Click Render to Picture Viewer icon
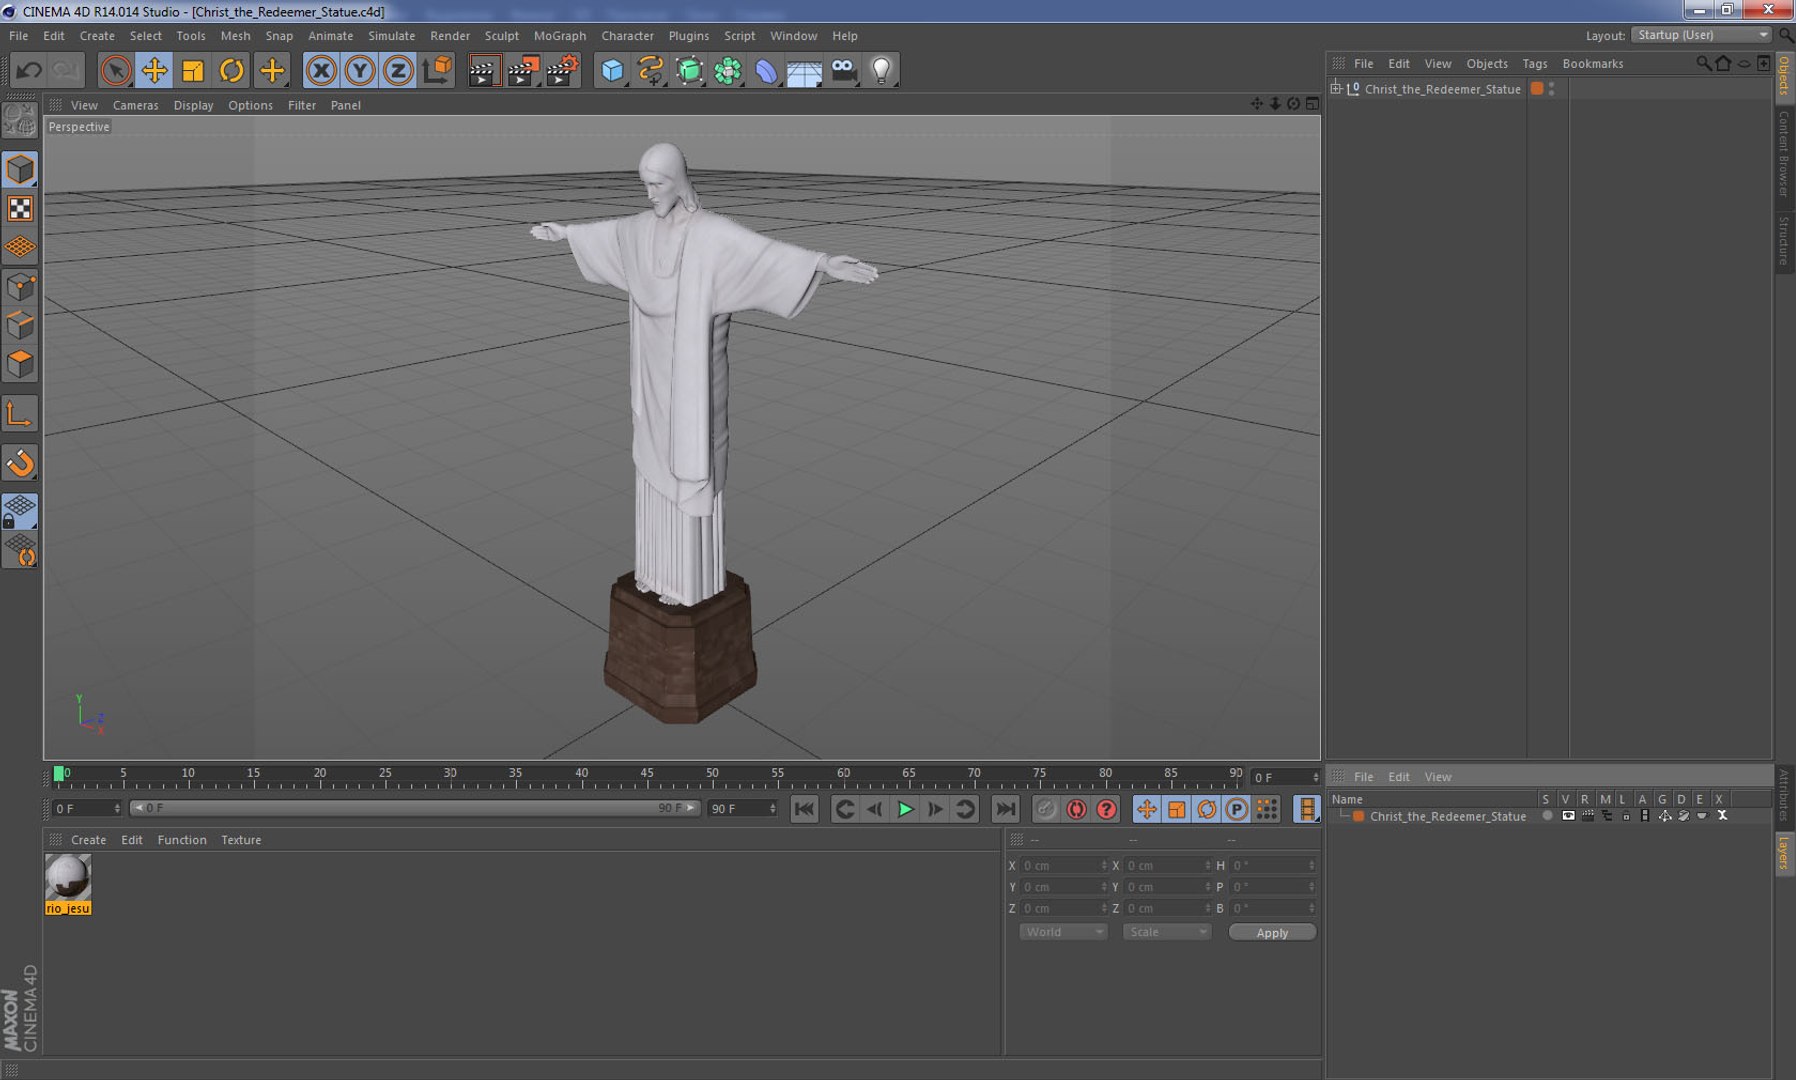 point(523,70)
